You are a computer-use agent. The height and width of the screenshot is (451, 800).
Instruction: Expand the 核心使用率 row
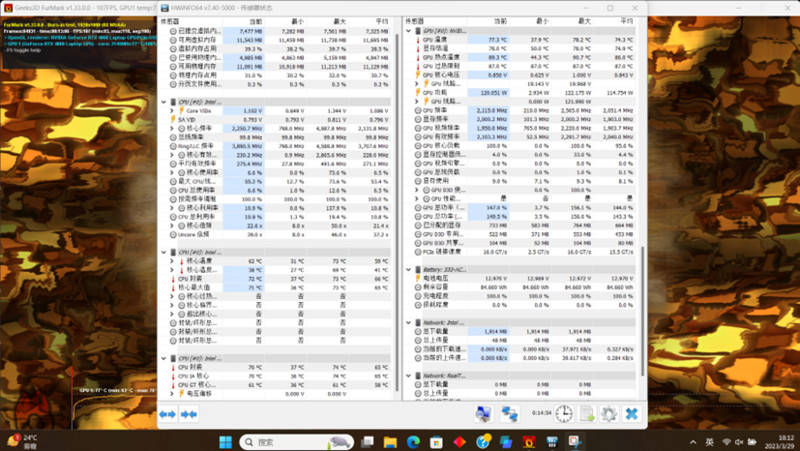pyautogui.click(x=172, y=172)
